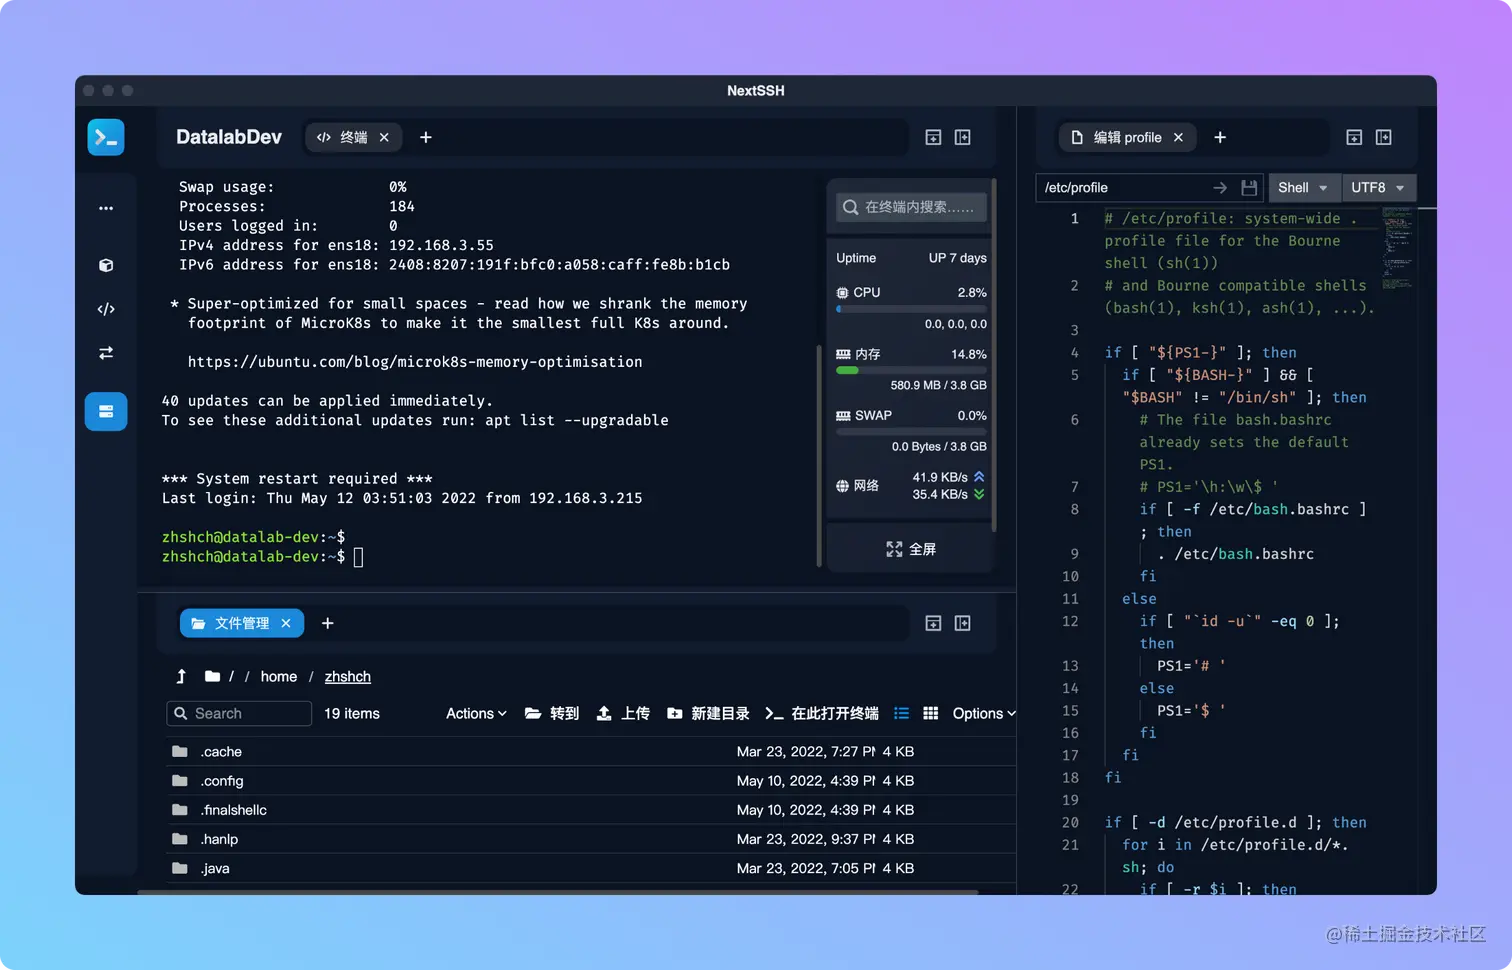Image resolution: width=1512 pixels, height=970 pixels.
Task: Open the Shell syntax dropdown
Action: pyautogui.click(x=1303, y=187)
